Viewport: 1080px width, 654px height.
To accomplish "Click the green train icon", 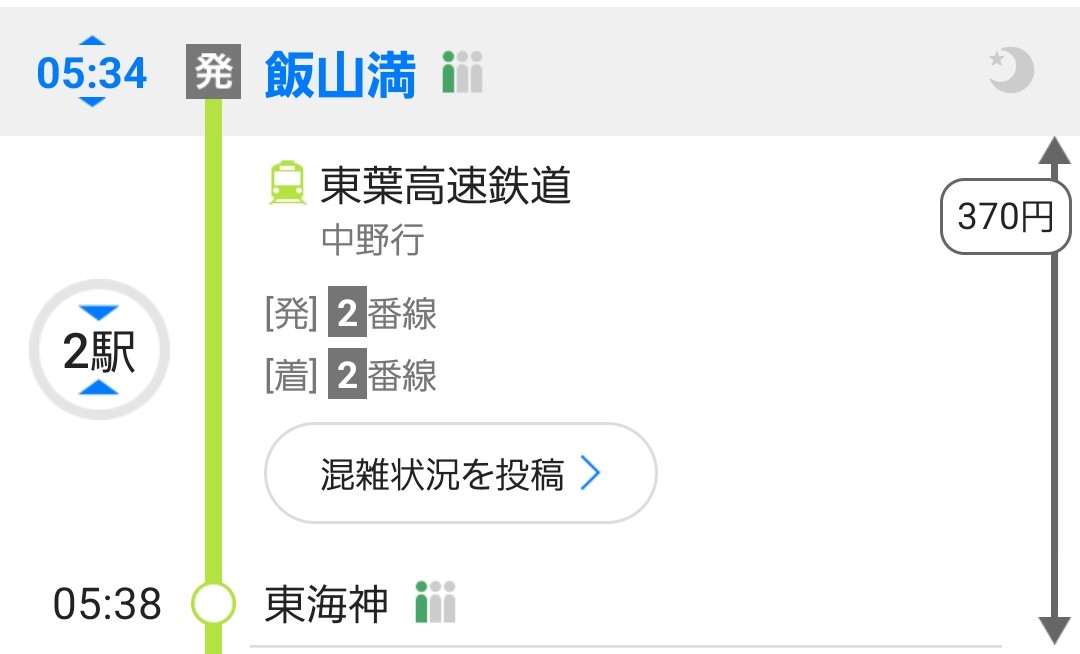I will pyautogui.click(x=287, y=185).
